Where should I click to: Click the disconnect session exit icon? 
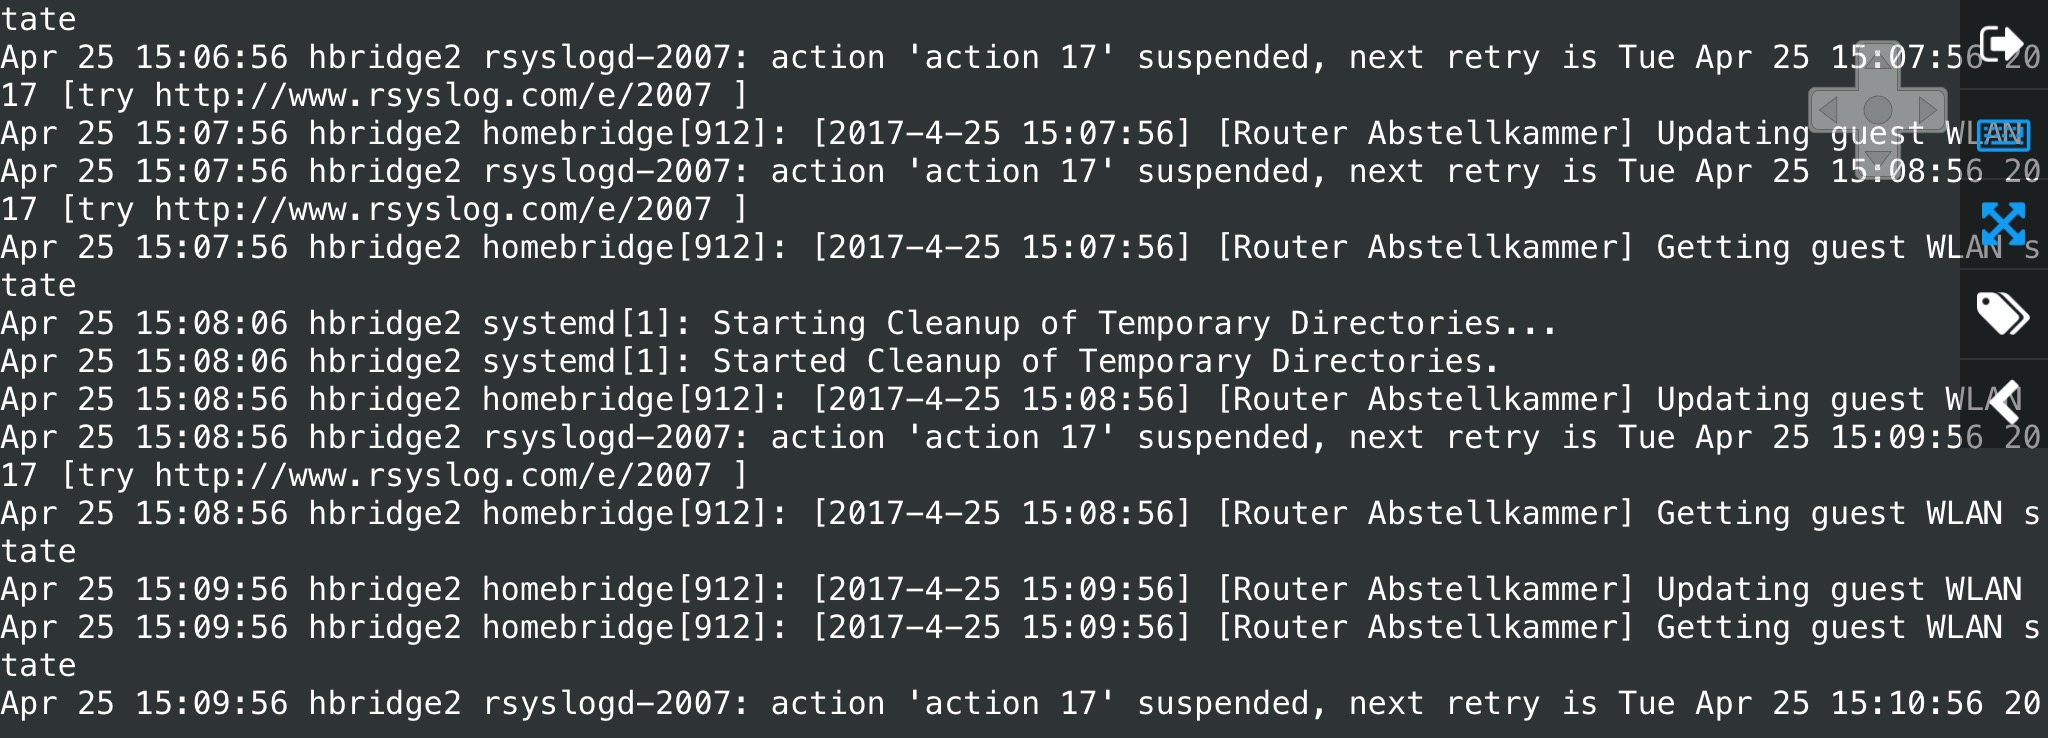point(2002,44)
